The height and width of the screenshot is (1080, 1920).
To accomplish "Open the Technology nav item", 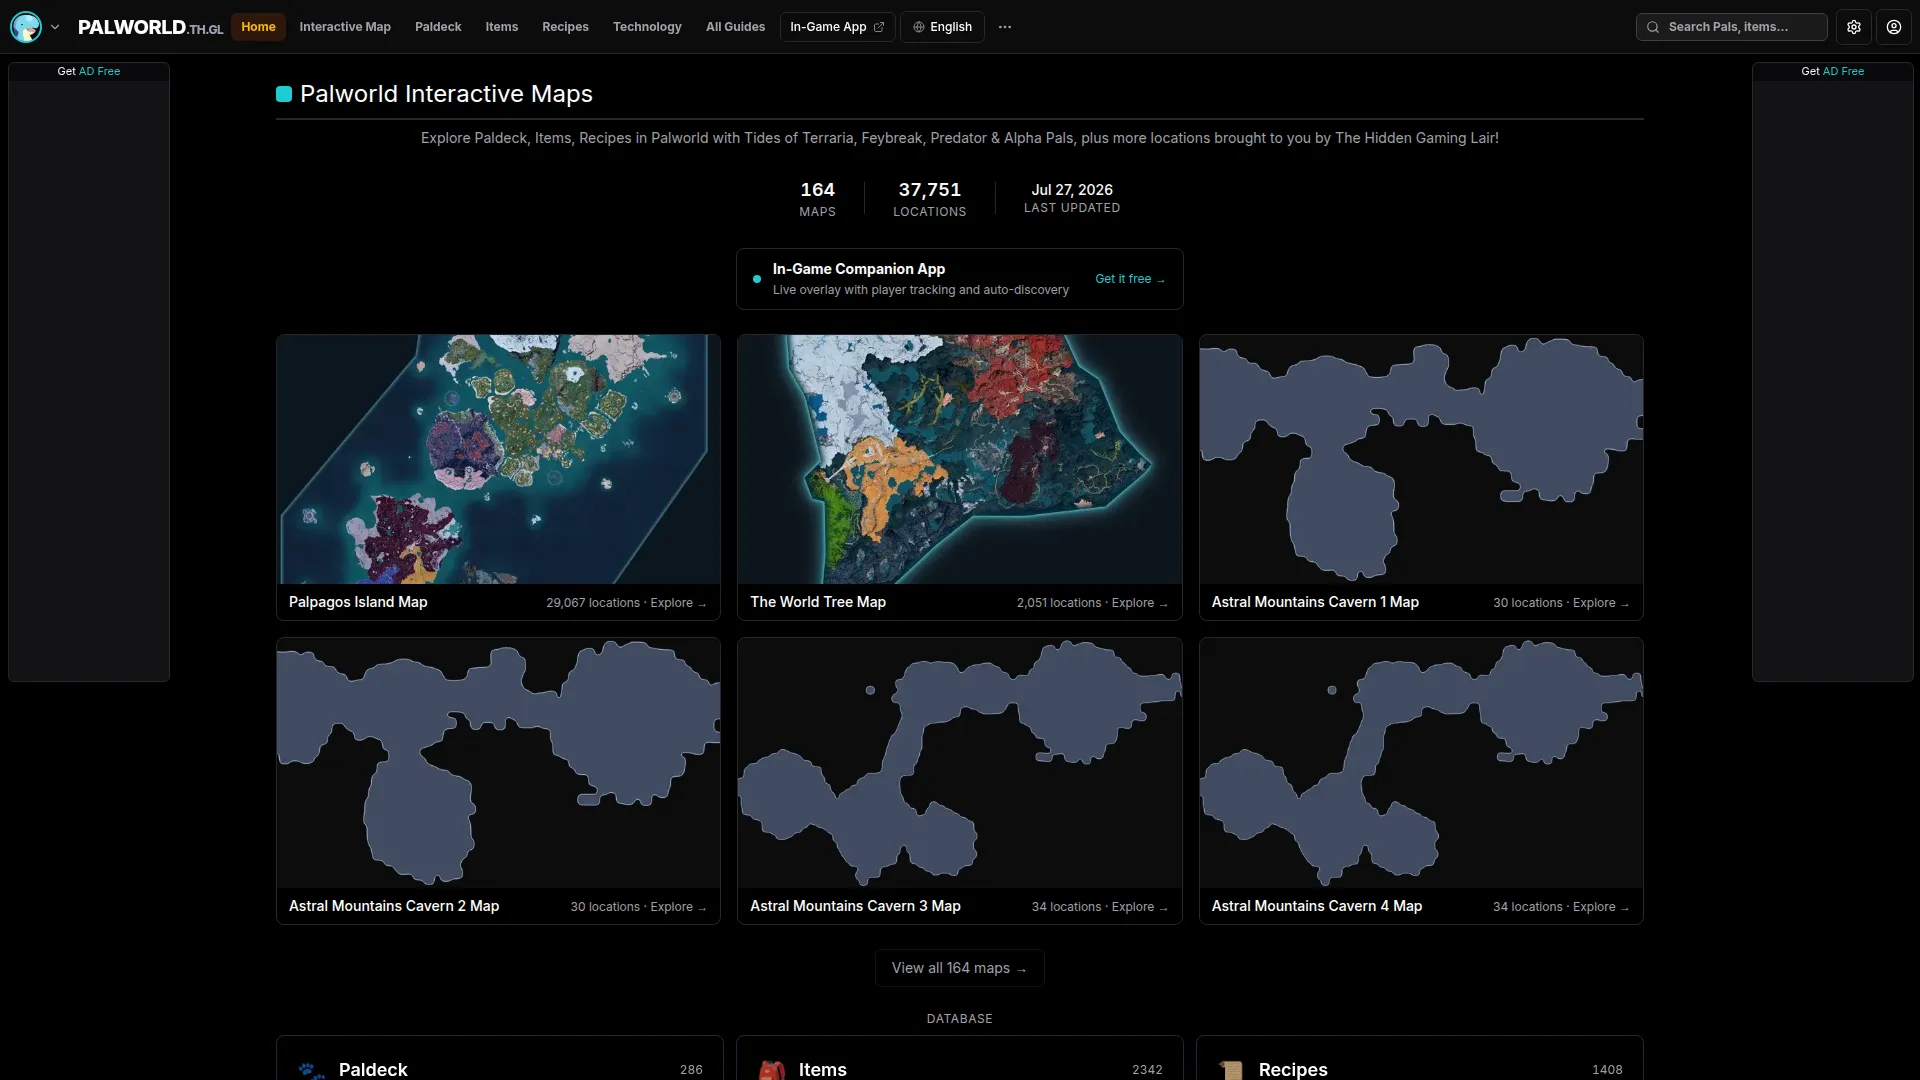I will click(647, 27).
